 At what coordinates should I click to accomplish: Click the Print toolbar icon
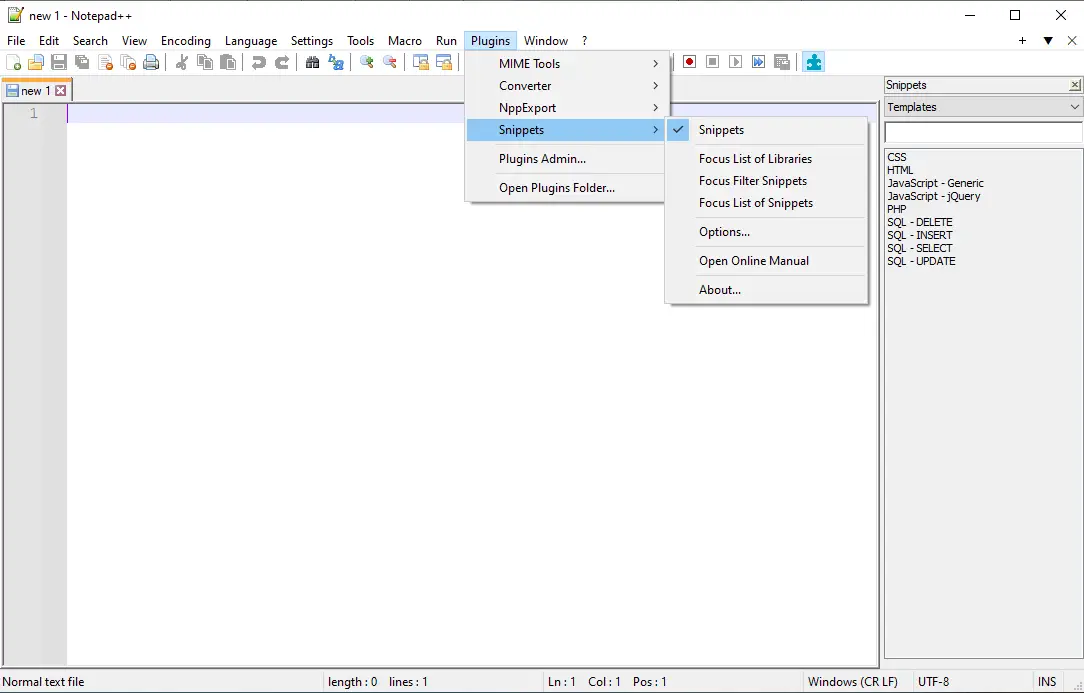tap(151, 61)
